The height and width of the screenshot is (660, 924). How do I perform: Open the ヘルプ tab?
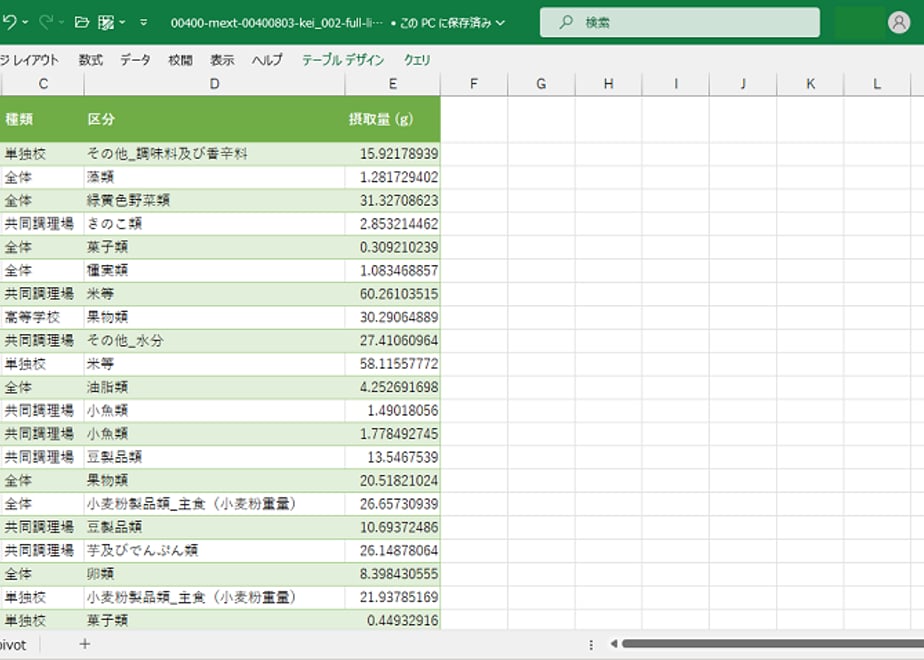(267, 60)
